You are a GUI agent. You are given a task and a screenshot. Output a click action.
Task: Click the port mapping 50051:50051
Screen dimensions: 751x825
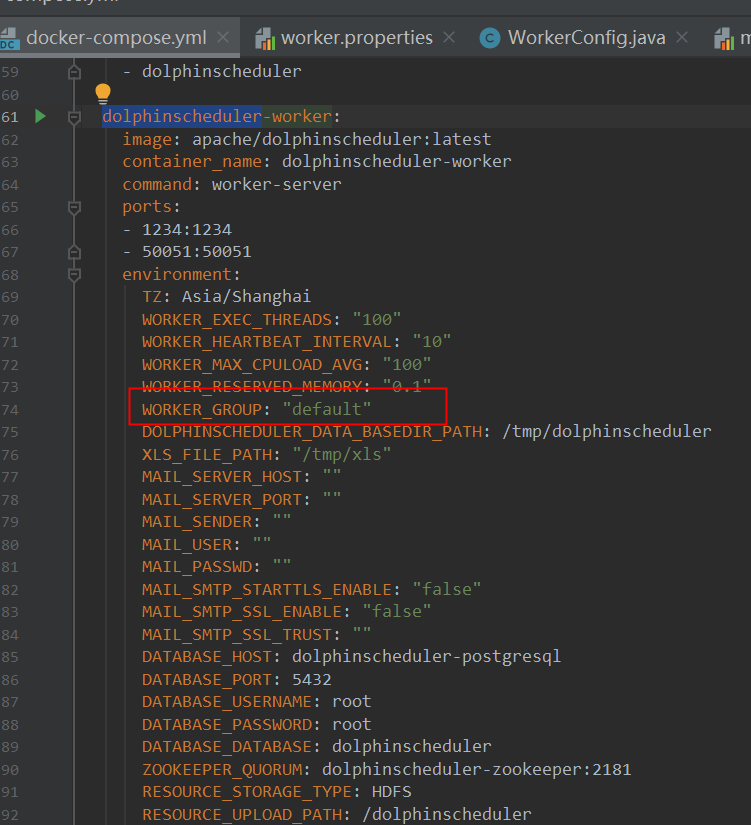197,252
